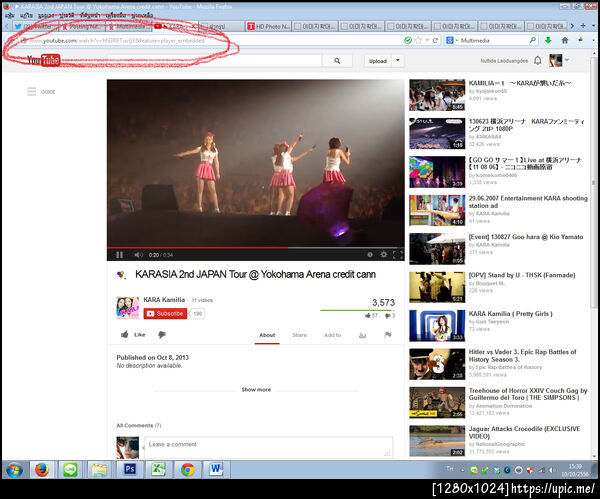The image size is (600, 499).
Task: Click system tray volume speaker icon
Action: pyautogui.click(x=551, y=470)
